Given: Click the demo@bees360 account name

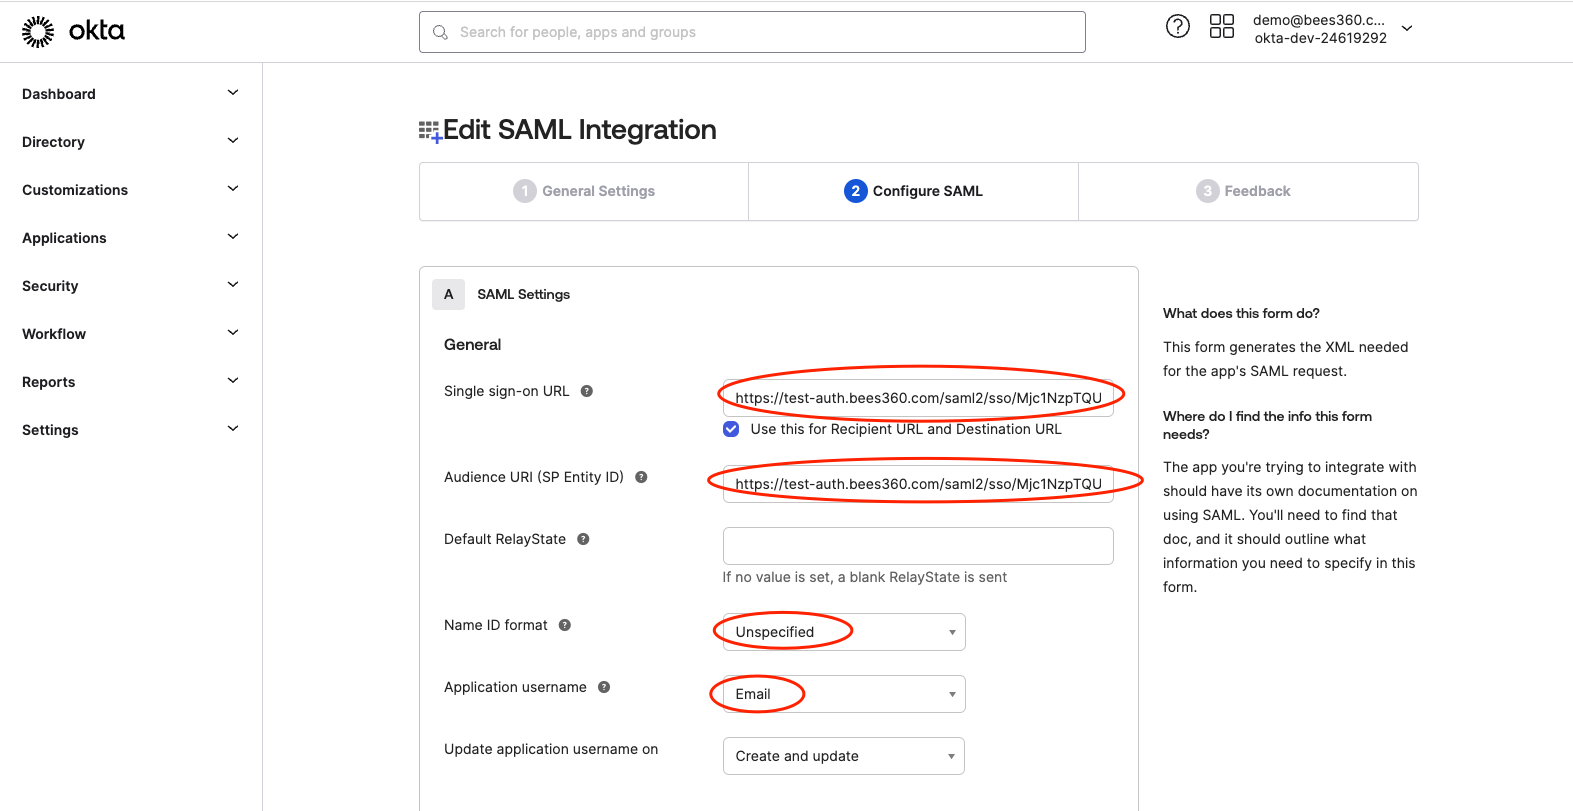Looking at the screenshot, I should (x=1319, y=20).
